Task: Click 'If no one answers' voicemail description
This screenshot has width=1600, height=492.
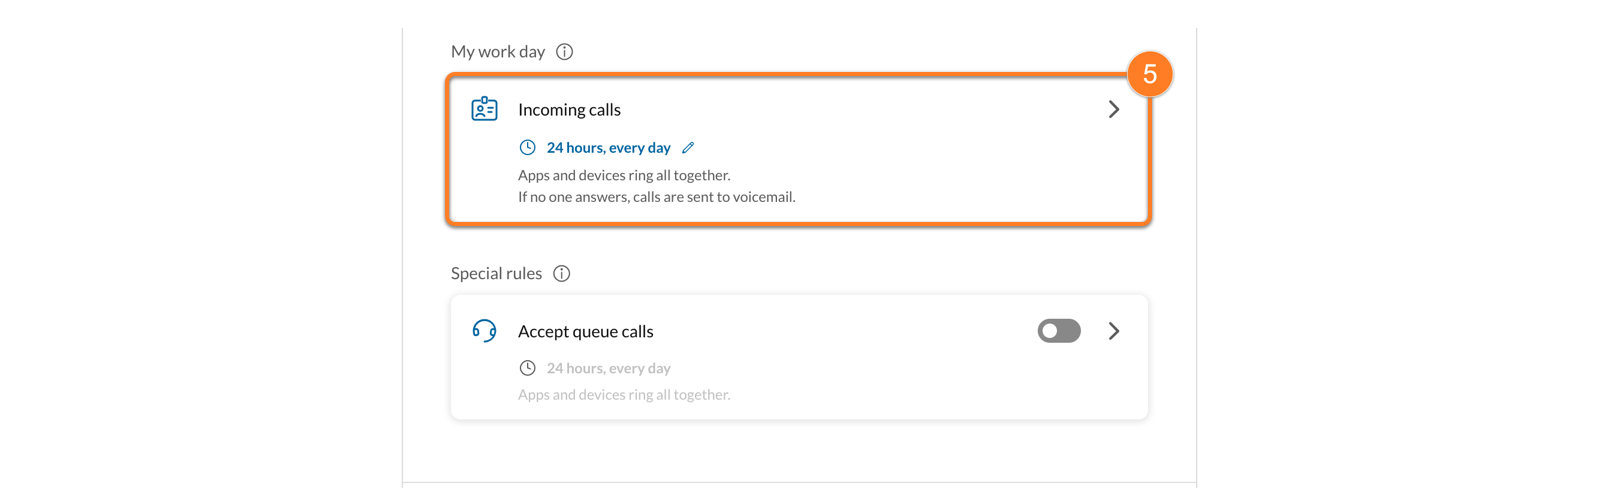Action: pos(656,197)
